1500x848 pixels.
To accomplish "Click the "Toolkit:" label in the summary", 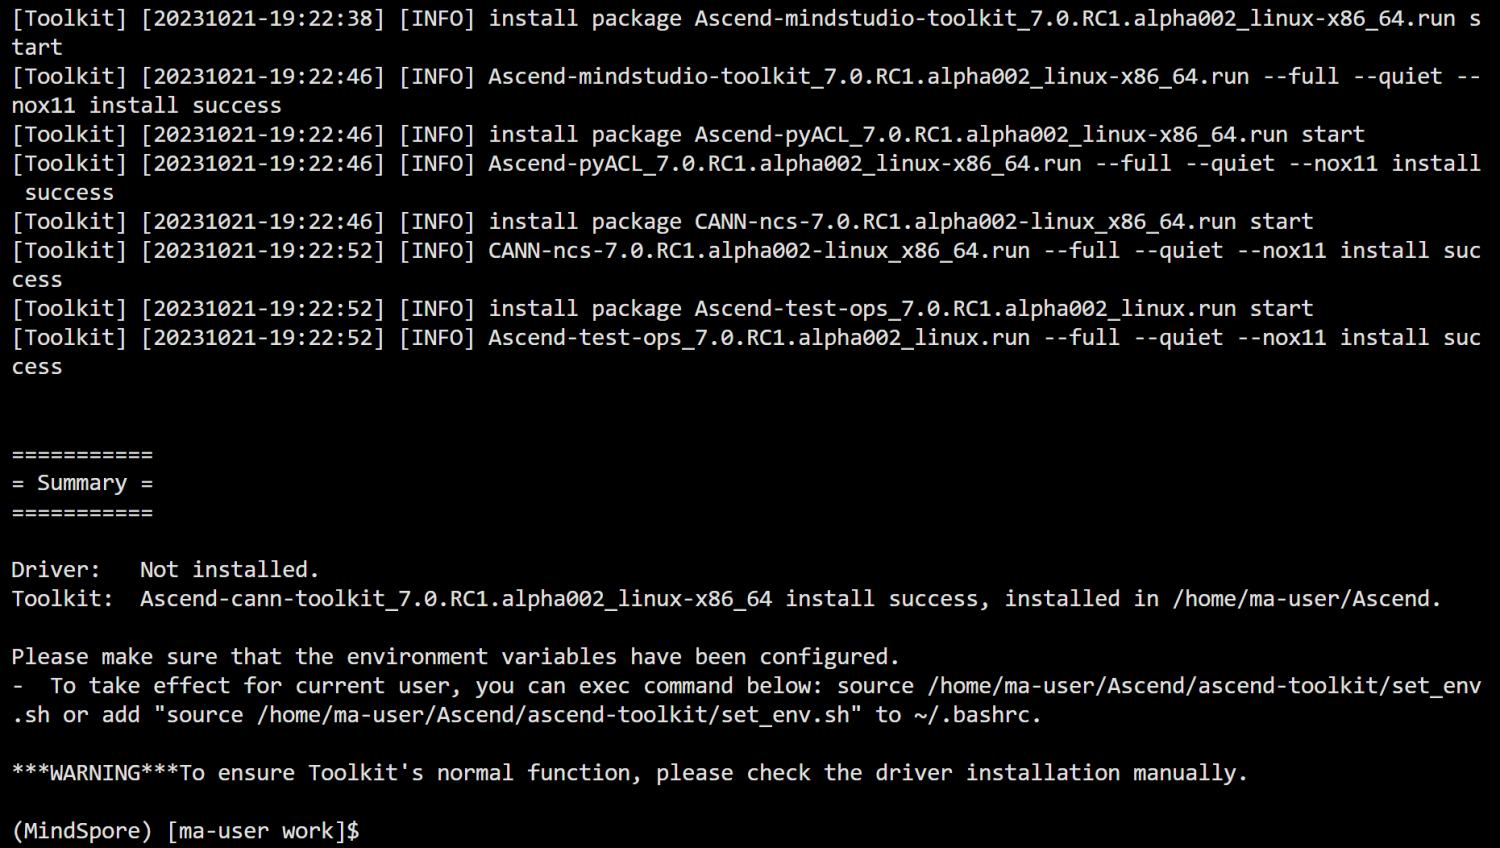I will pyautogui.click(x=62, y=599).
